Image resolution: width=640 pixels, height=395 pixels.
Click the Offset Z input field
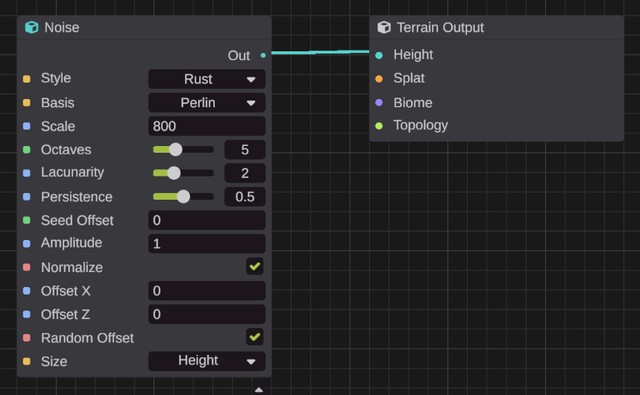[x=207, y=314]
